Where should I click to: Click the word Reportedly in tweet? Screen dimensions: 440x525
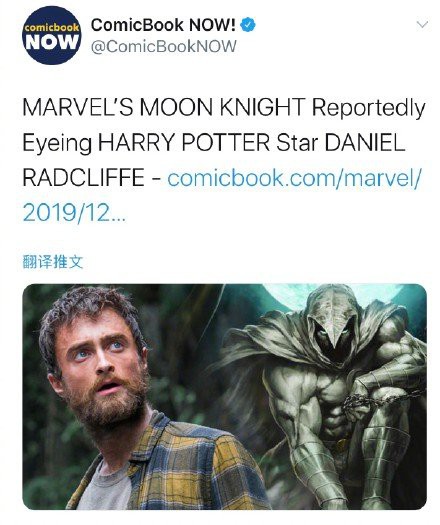369,108
